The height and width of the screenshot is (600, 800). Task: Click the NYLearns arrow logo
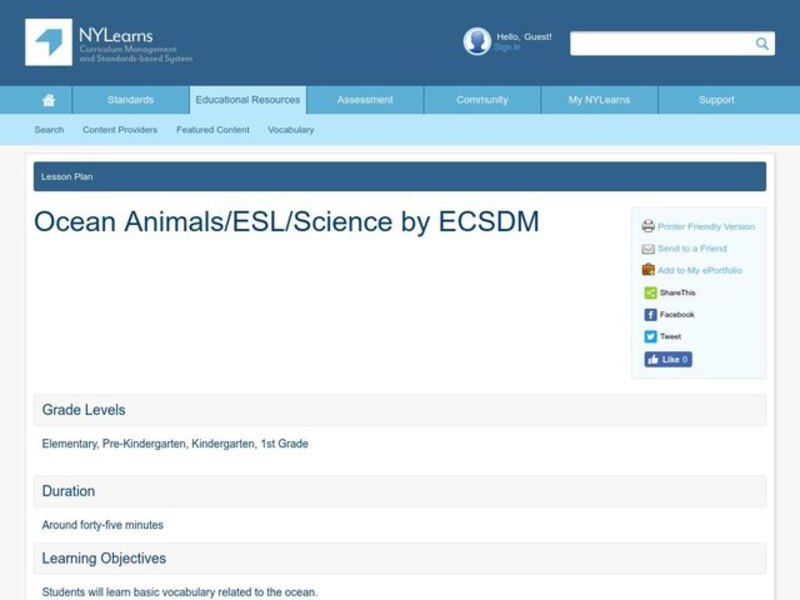(46, 42)
